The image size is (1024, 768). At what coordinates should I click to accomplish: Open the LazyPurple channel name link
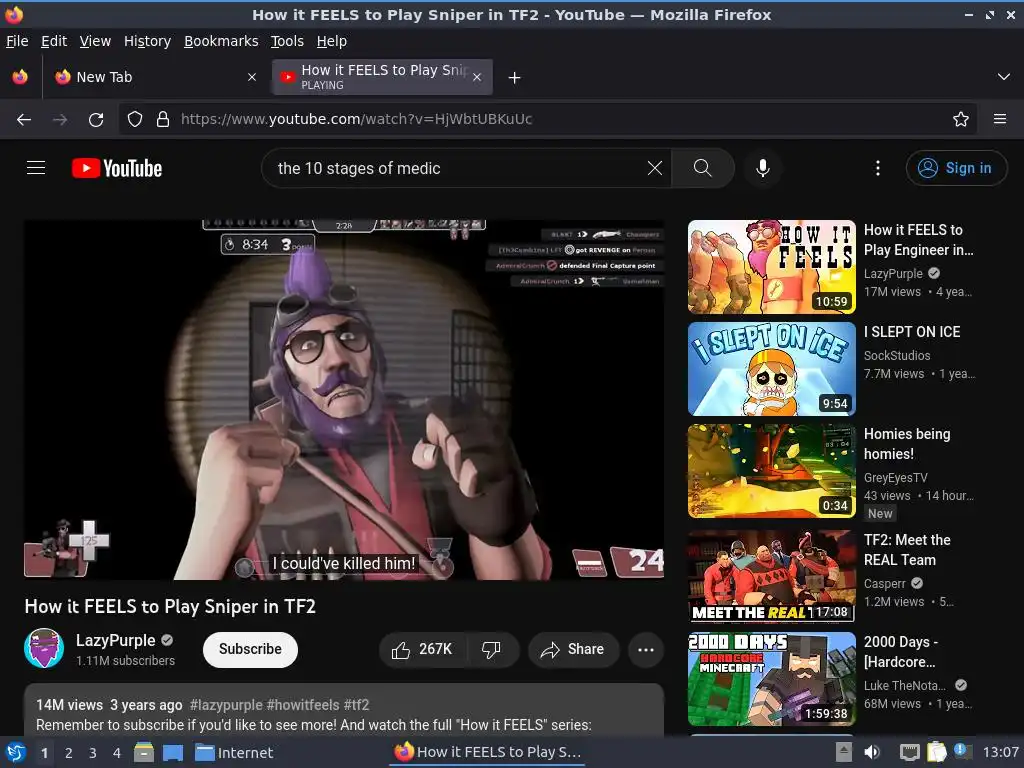[x=116, y=640]
